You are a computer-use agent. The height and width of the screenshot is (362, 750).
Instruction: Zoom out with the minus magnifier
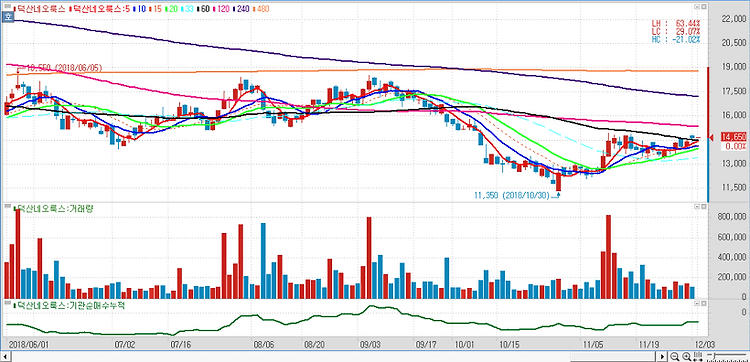coord(674,356)
